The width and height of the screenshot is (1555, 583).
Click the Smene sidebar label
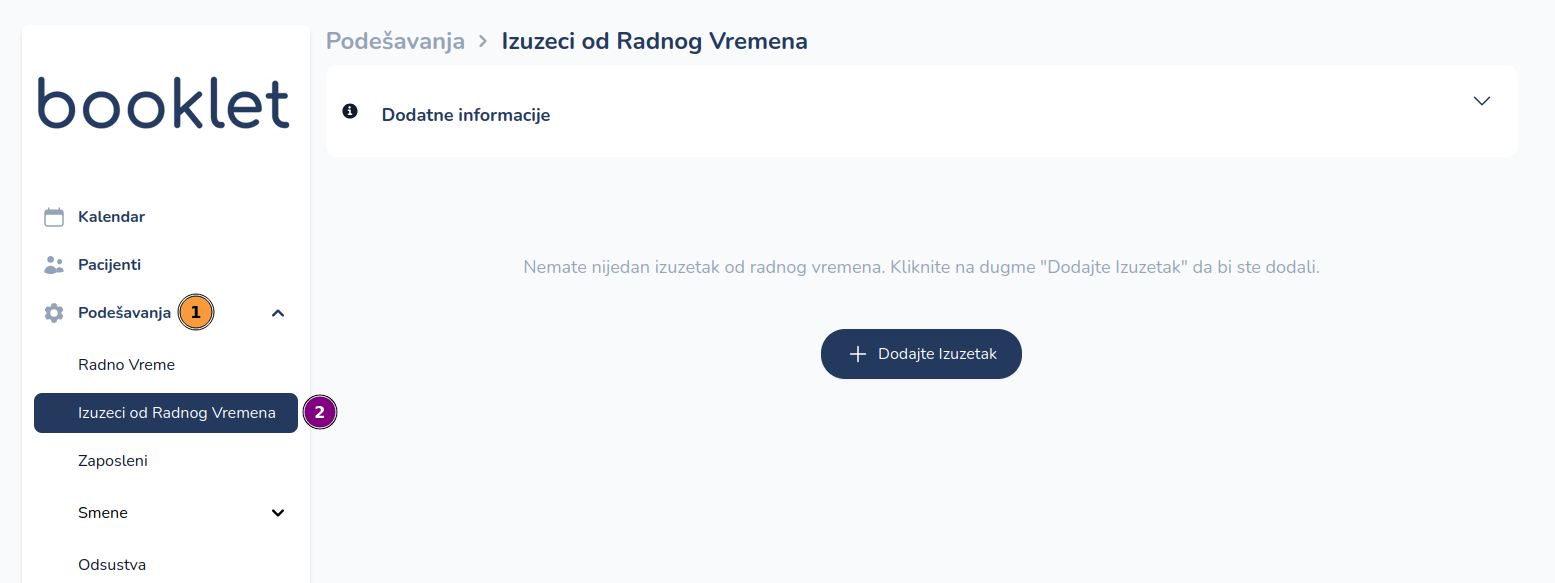tap(103, 513)
